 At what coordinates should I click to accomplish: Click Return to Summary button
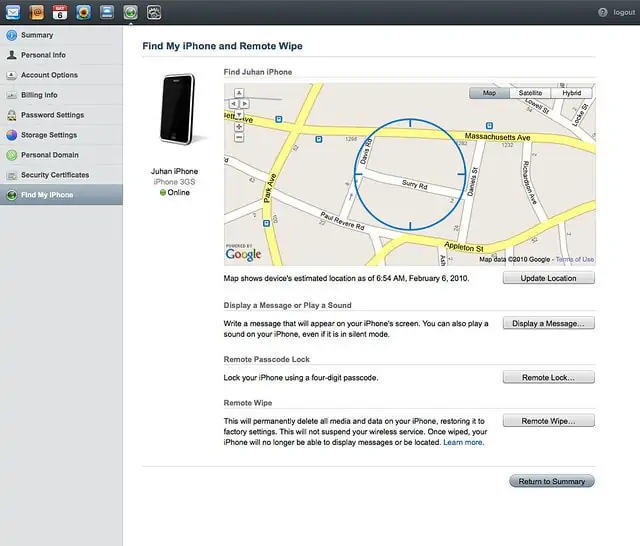[x=552, y=481]
